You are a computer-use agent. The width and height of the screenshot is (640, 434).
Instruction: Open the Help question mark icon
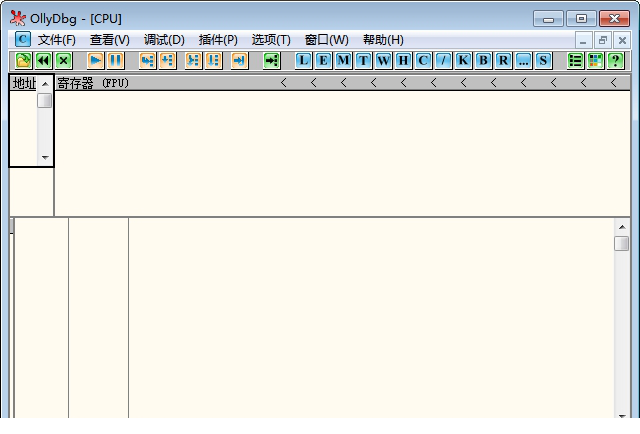[x=615, y=61]
